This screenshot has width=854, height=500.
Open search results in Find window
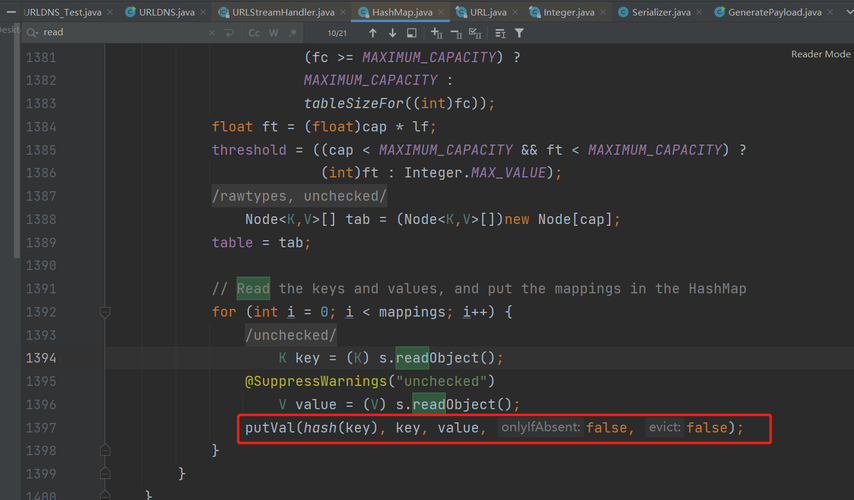tap(412, 33)
